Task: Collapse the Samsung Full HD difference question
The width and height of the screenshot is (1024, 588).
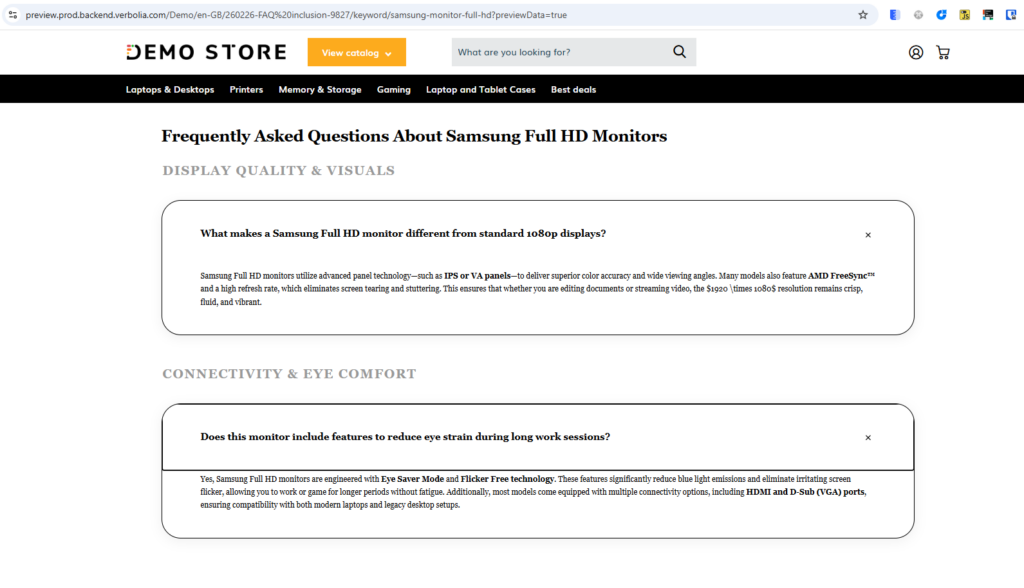Action: (868, 235)
